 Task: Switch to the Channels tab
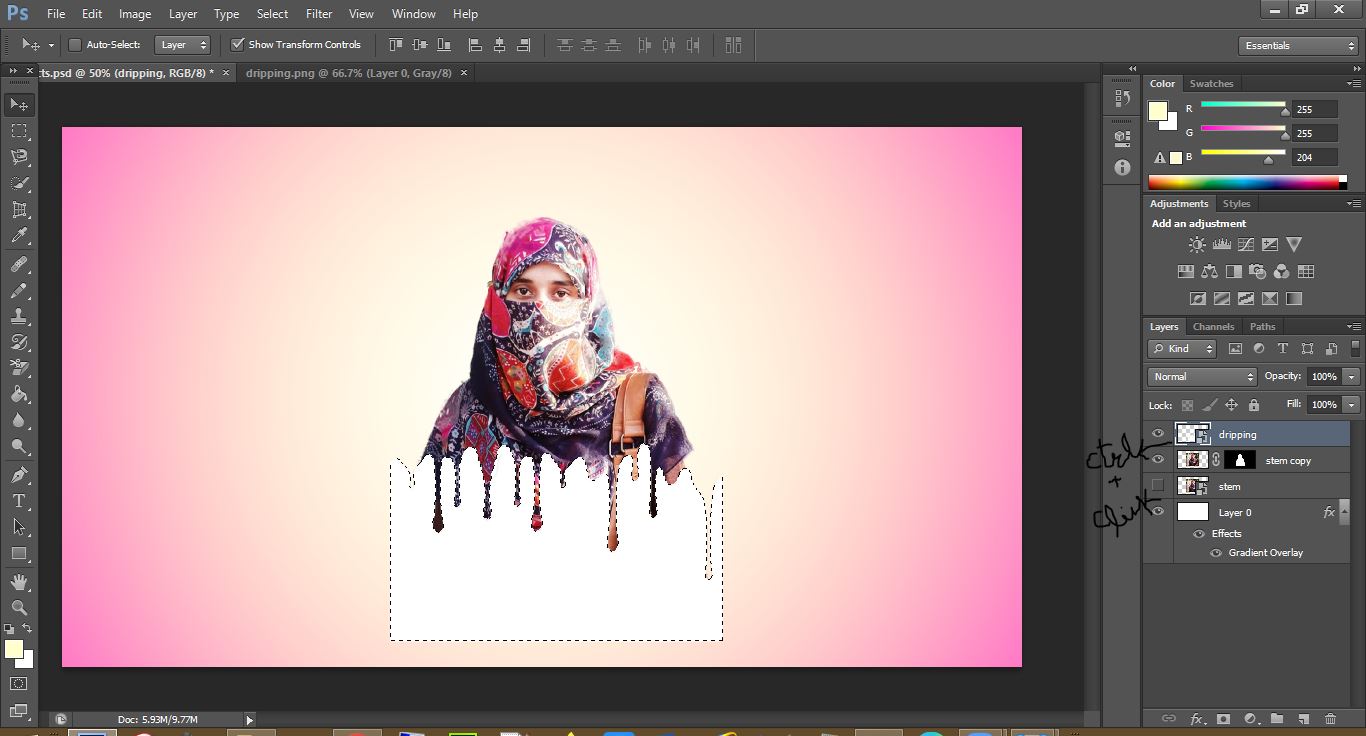point(1213,327)
